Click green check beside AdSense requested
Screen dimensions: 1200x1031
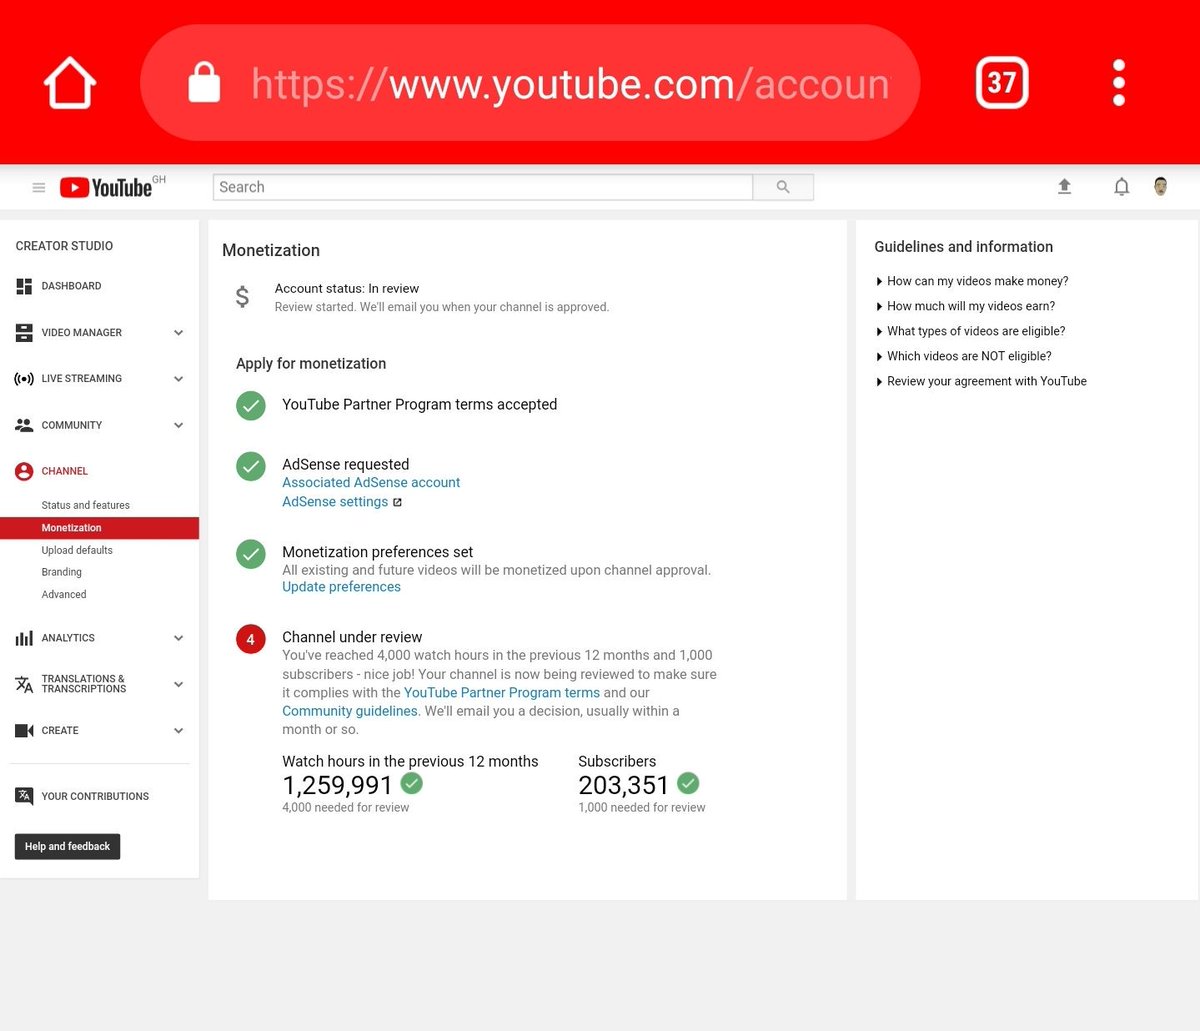[x=251, y=466]
